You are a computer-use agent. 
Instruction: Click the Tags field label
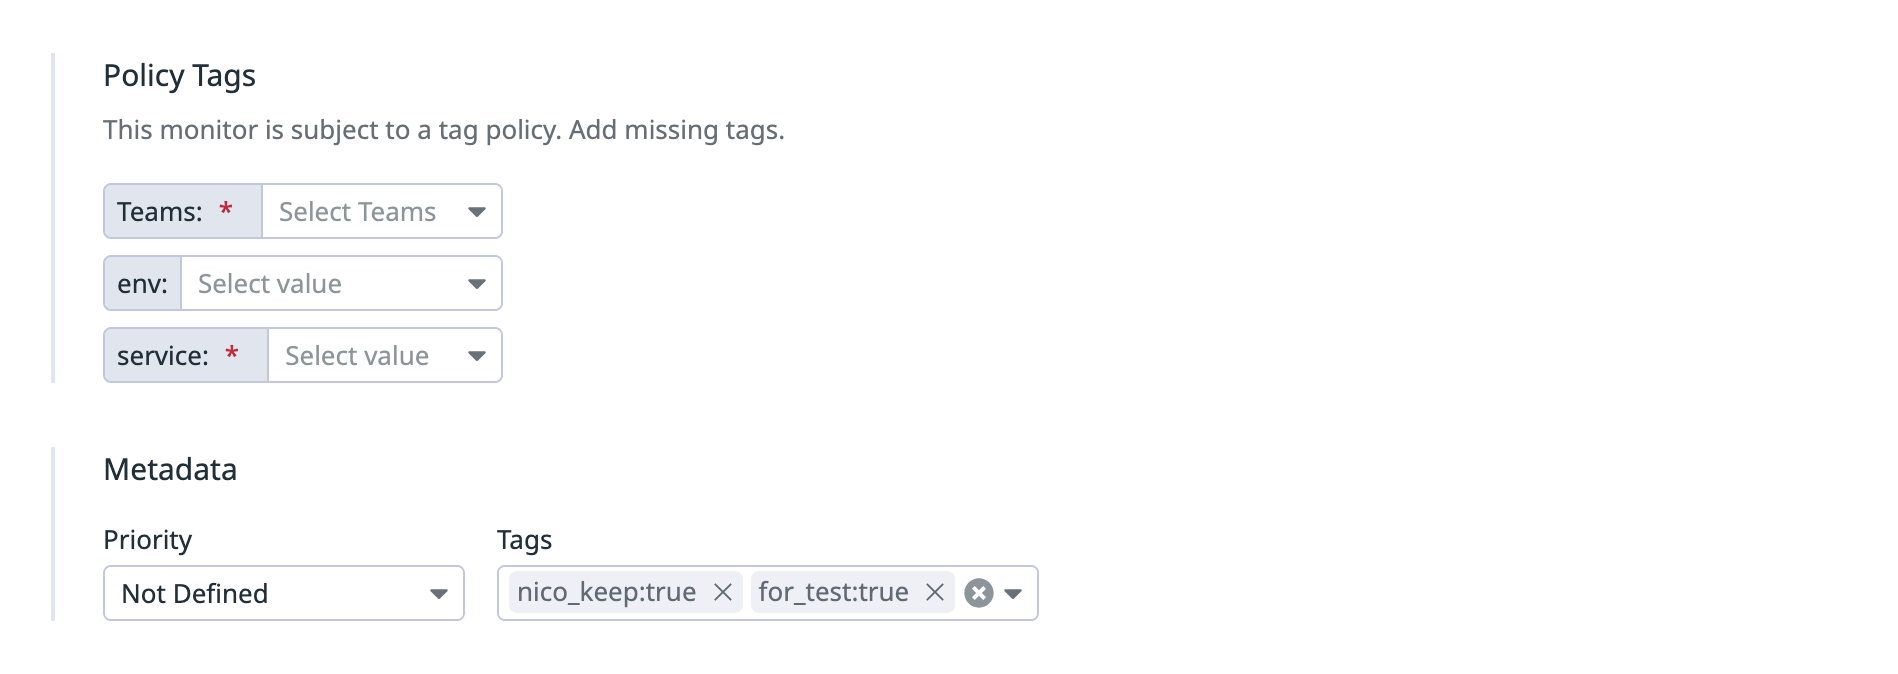click(x=524, y=540)
